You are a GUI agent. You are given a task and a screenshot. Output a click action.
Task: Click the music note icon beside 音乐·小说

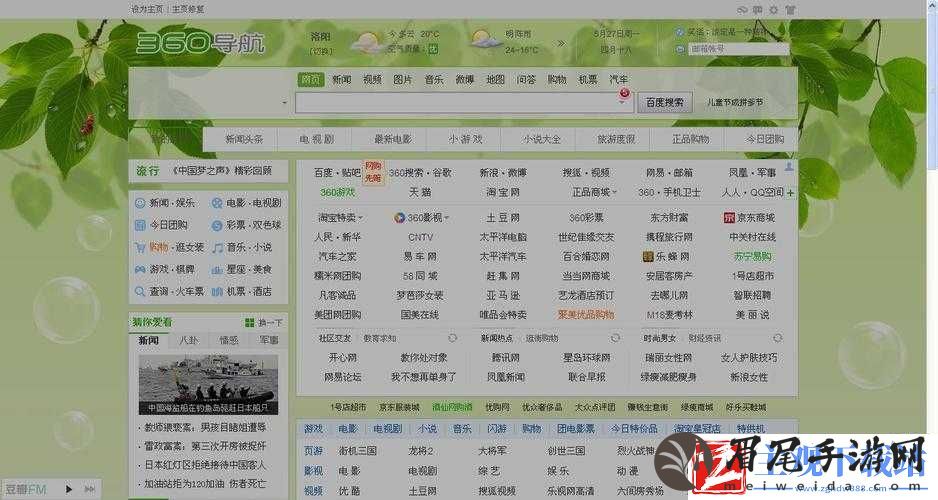point(217,248)
